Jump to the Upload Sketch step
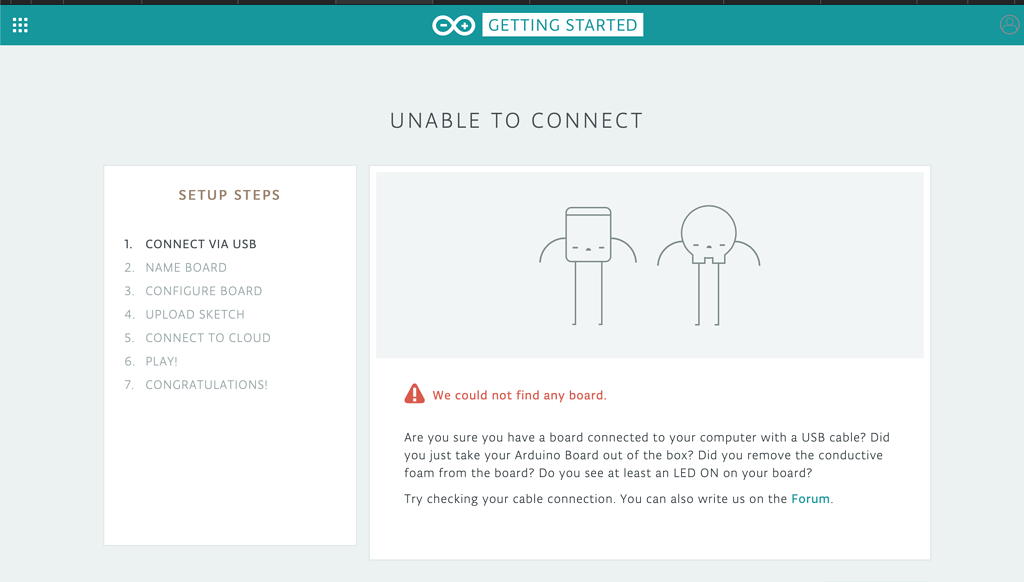Viewport: 1024px width, 582px height. click(x=195, y=314)
